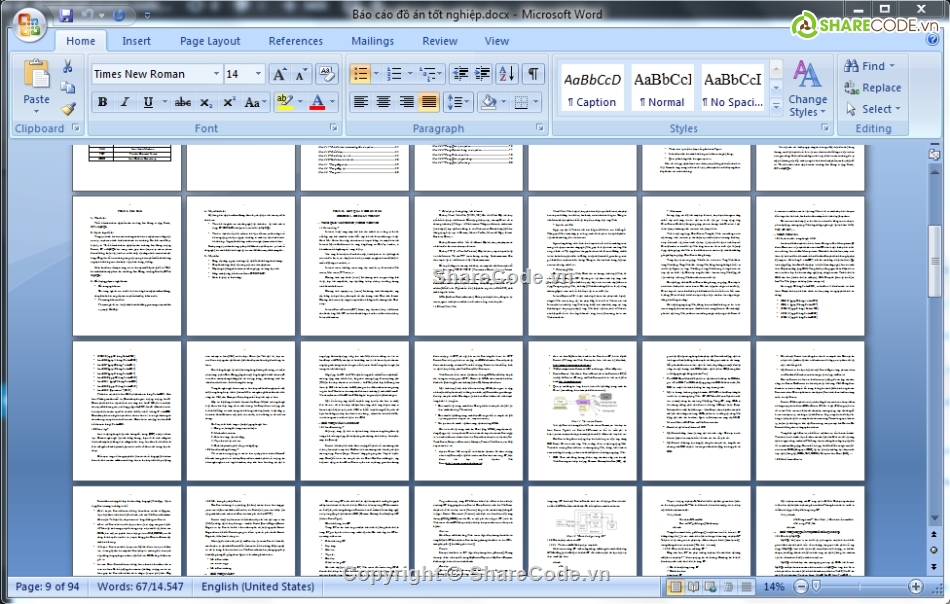The height and width of the screenshot is (604, 950).
Task: Open the line spacing dropdown
Action: [459, 102]
